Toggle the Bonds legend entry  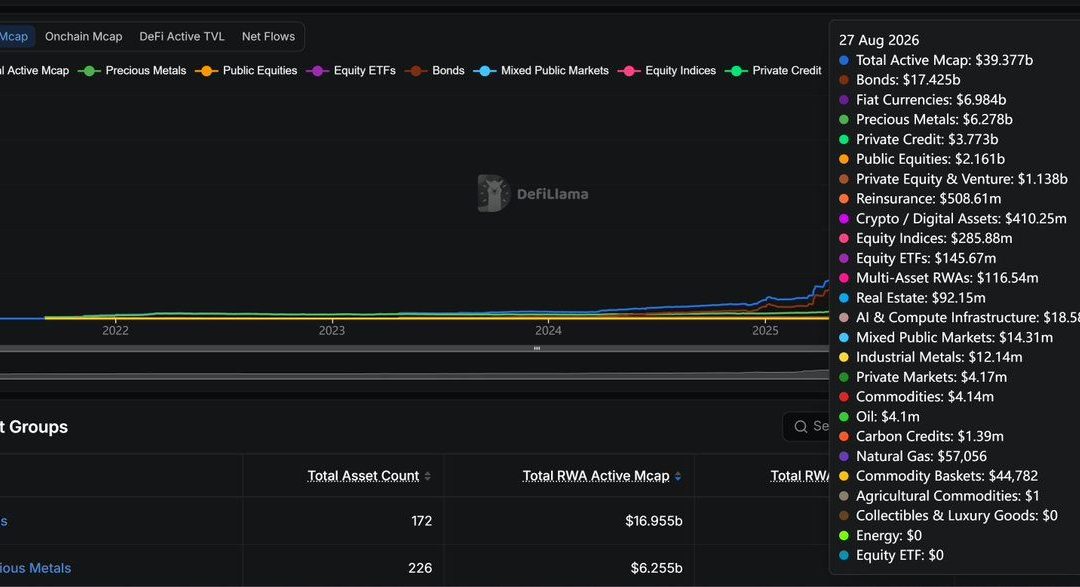[x=435, y=70]
